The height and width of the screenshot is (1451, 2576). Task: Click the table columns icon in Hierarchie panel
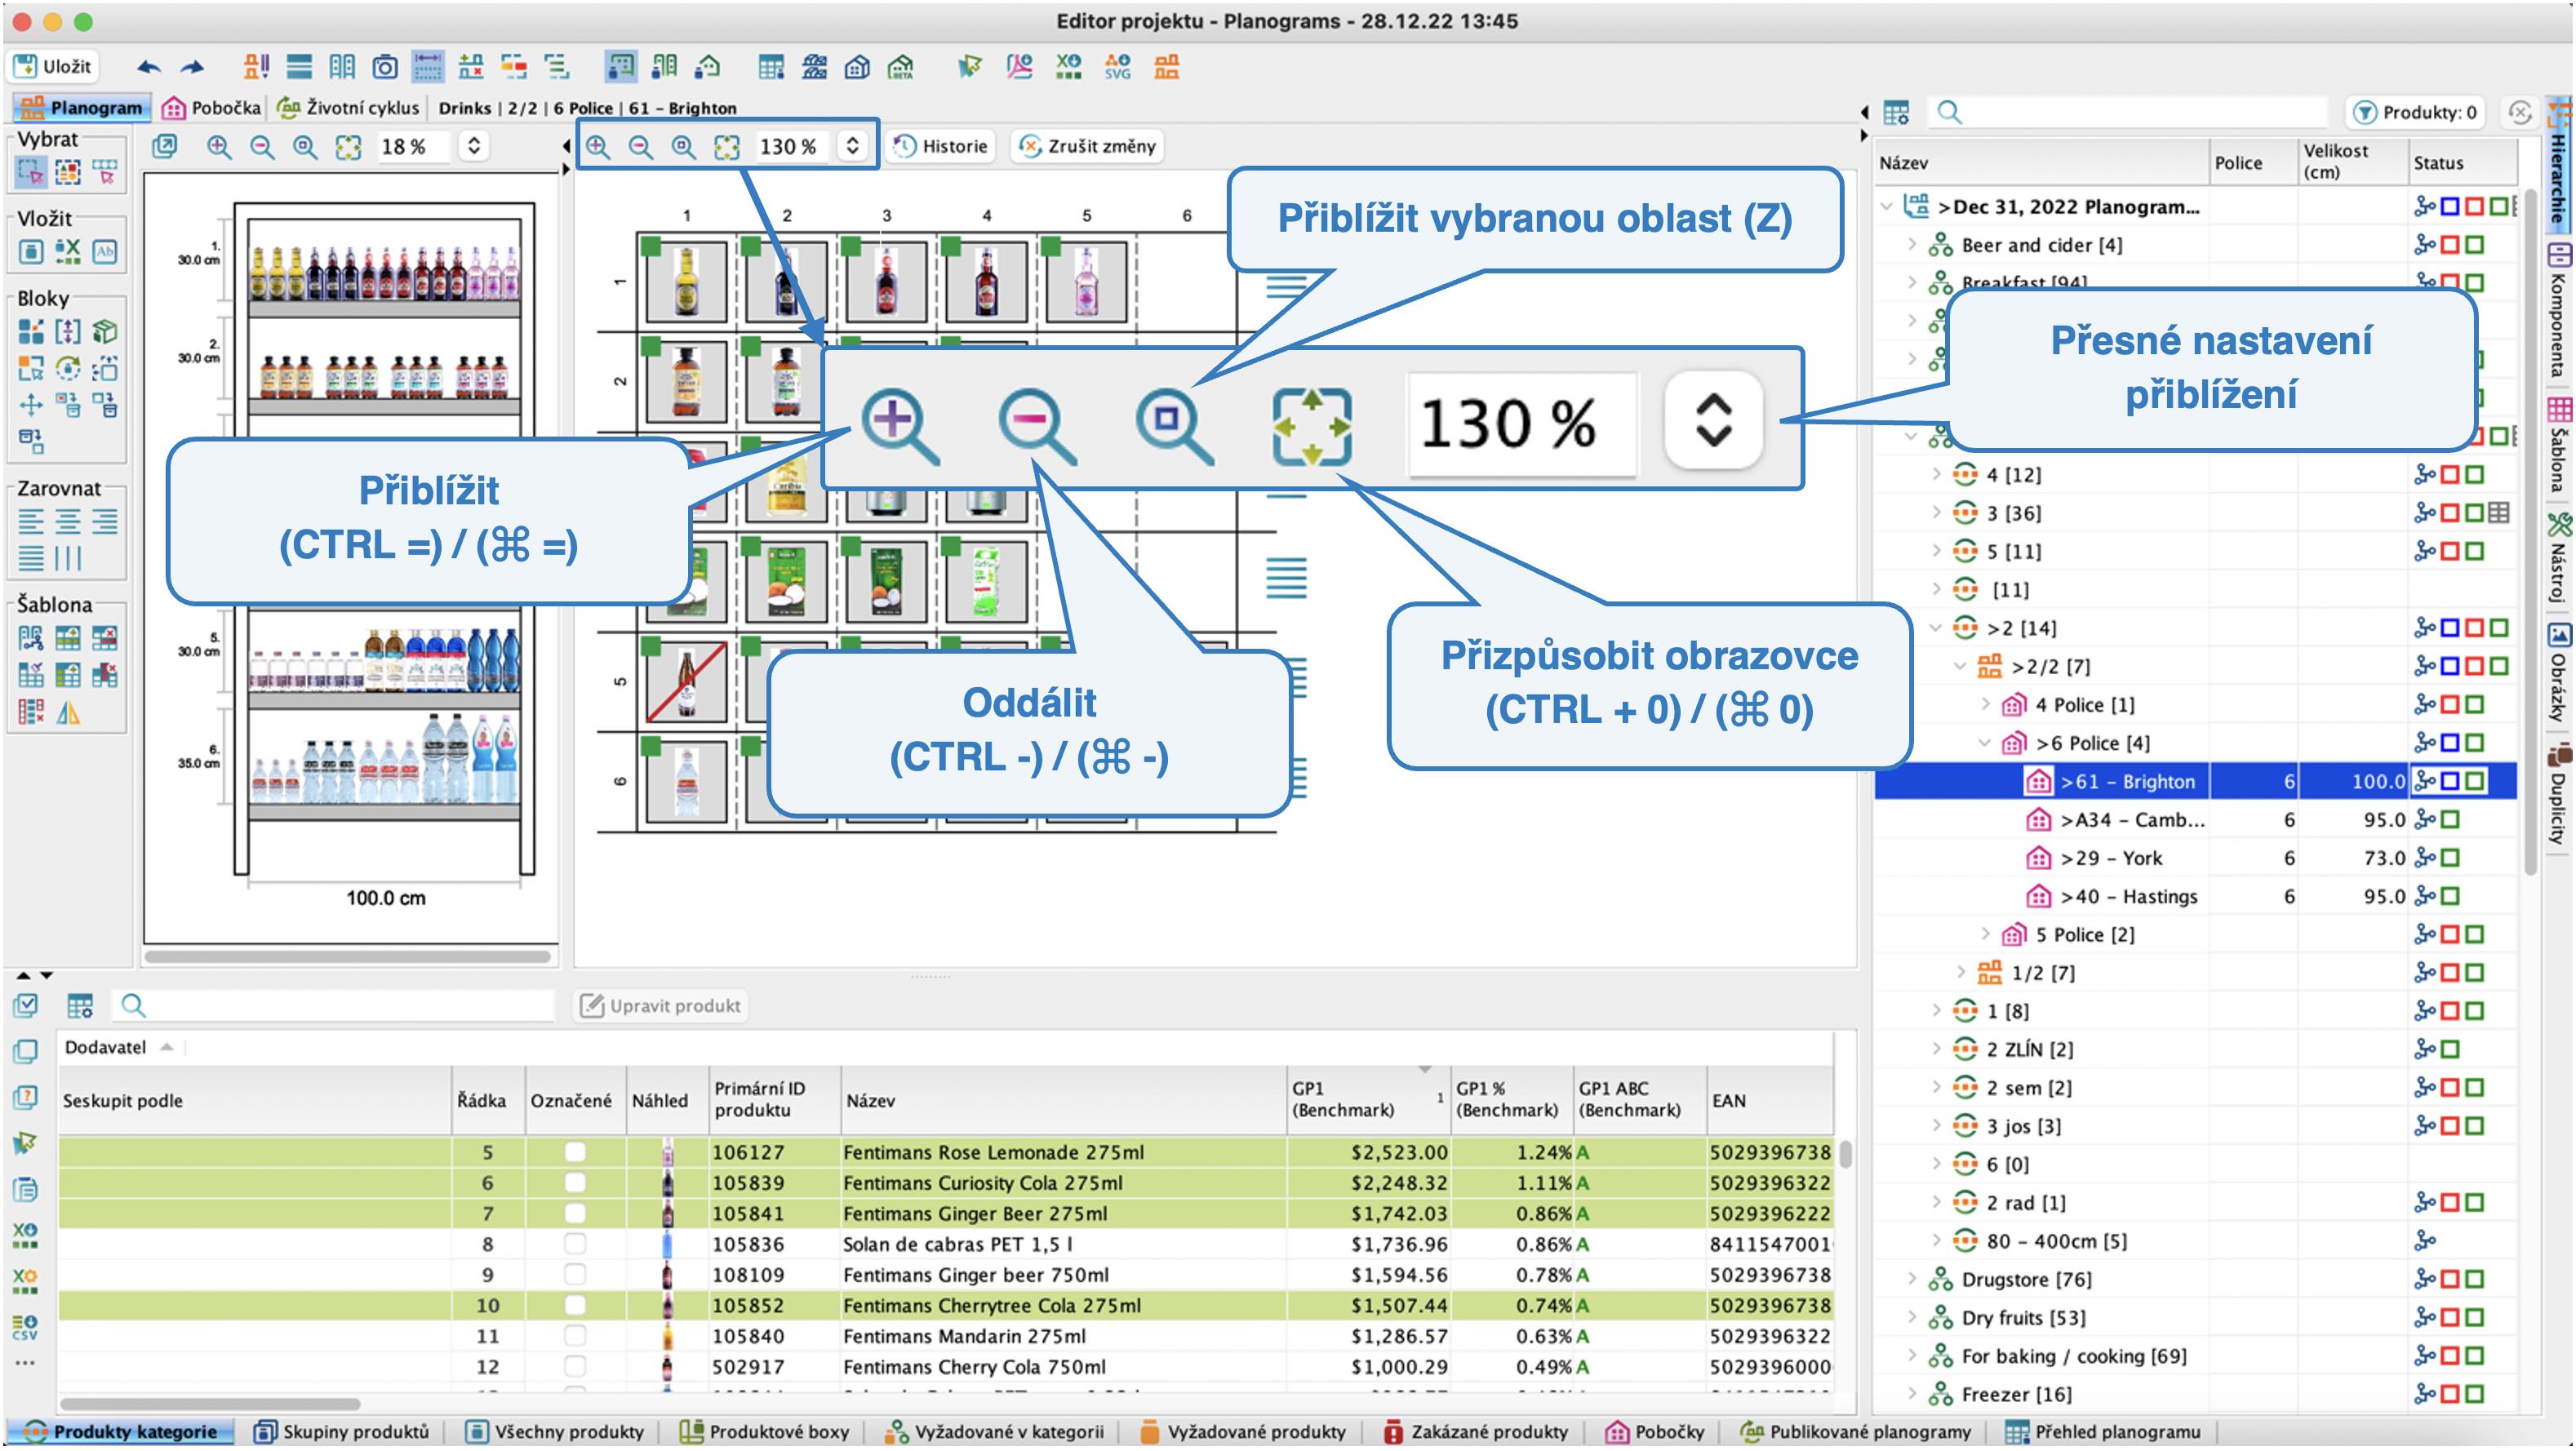(1896, 112)
